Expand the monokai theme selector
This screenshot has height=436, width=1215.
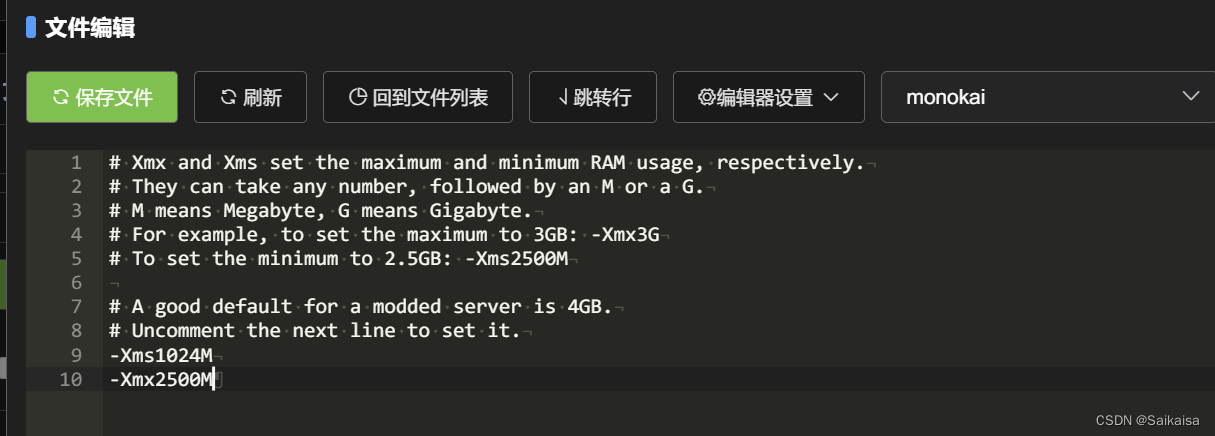coord(1048,97)
